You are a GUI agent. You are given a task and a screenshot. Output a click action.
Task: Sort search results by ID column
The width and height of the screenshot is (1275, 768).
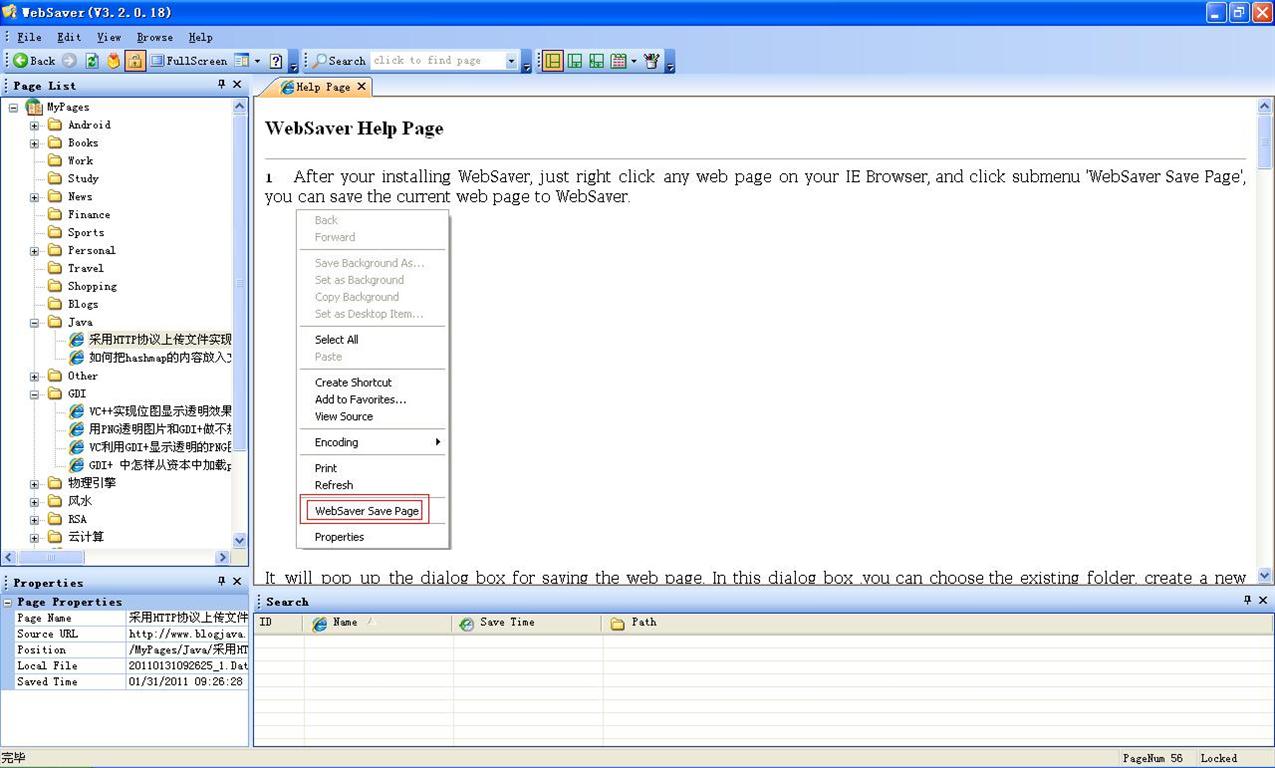tap(279, 623)
